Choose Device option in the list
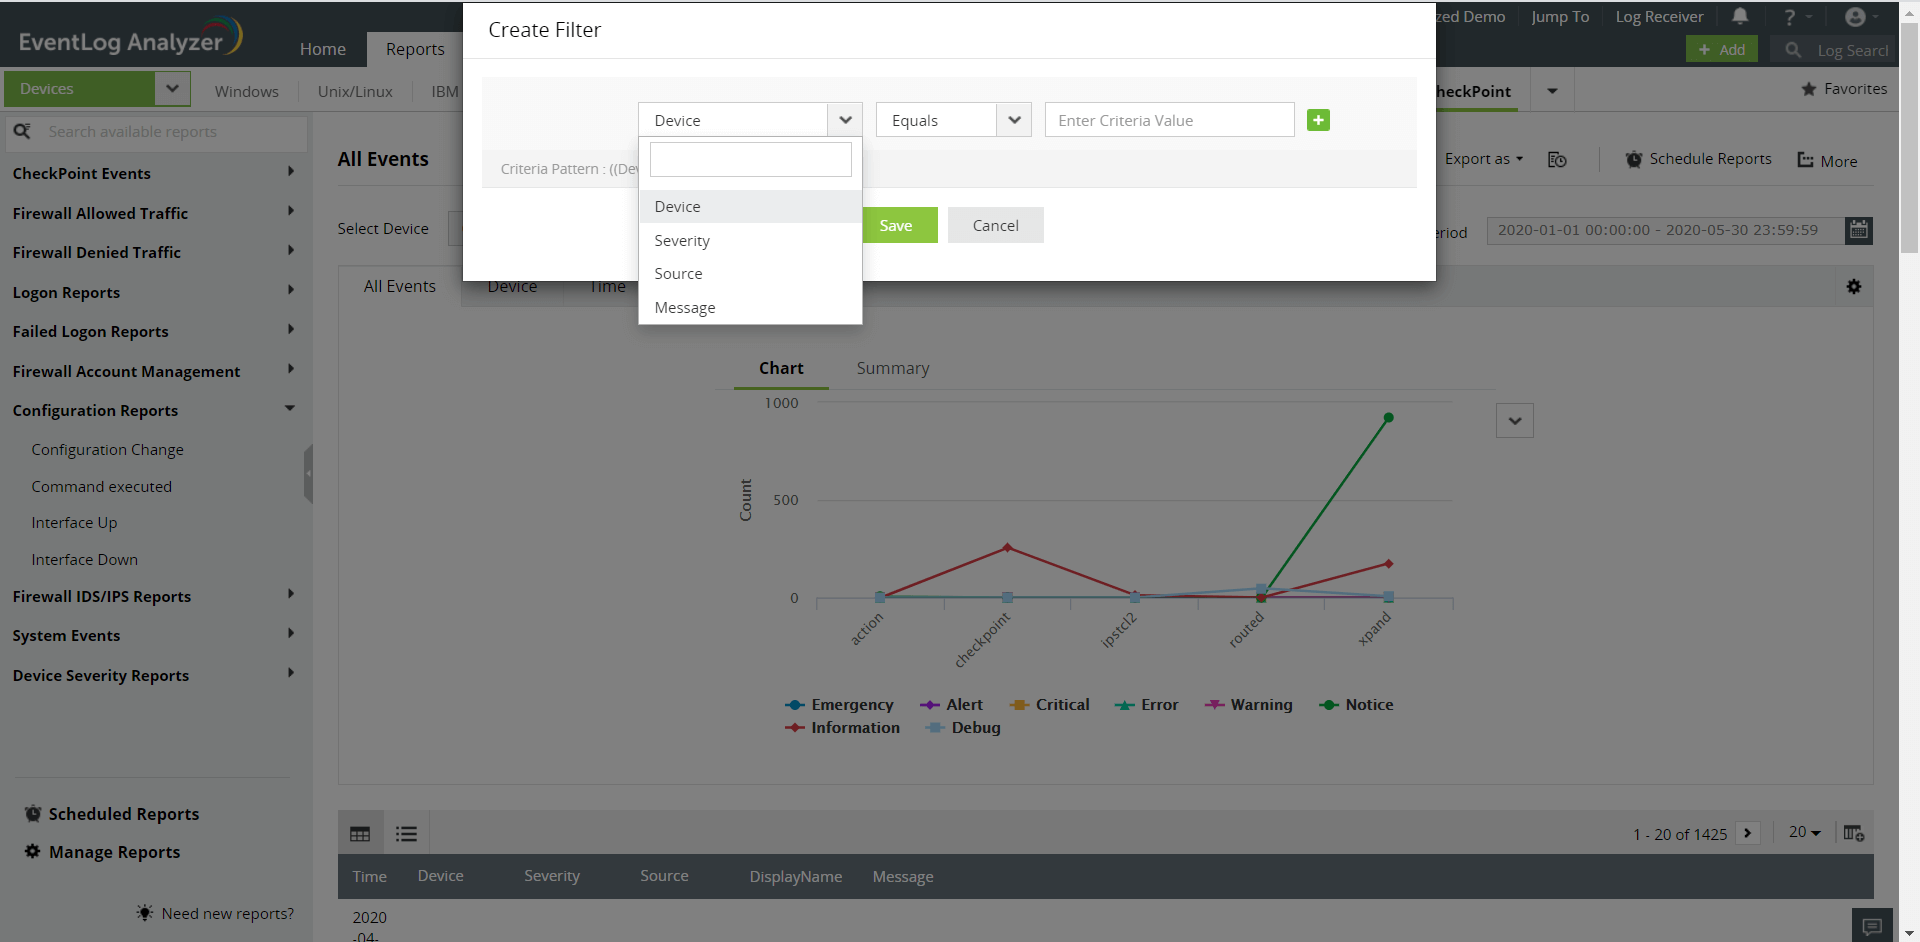The image size is (1920, 942). (x=750, y=207)
